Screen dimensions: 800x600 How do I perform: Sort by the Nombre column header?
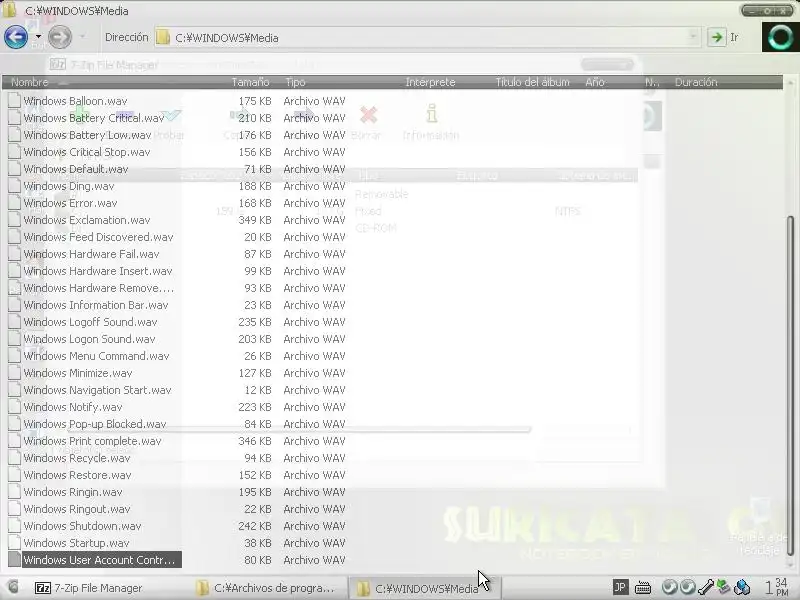(30, 82)
